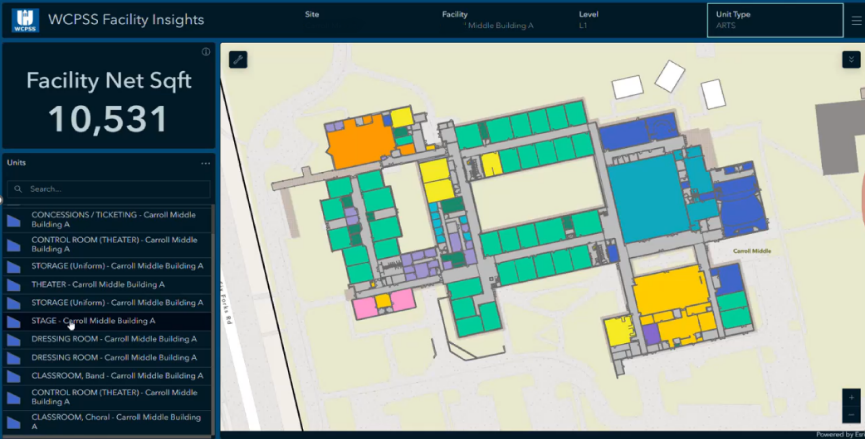Viewport: 865px width, 439px height.
Task: Select STORAGE (Uniform) row just above STAGE
Action: (107, 303)
